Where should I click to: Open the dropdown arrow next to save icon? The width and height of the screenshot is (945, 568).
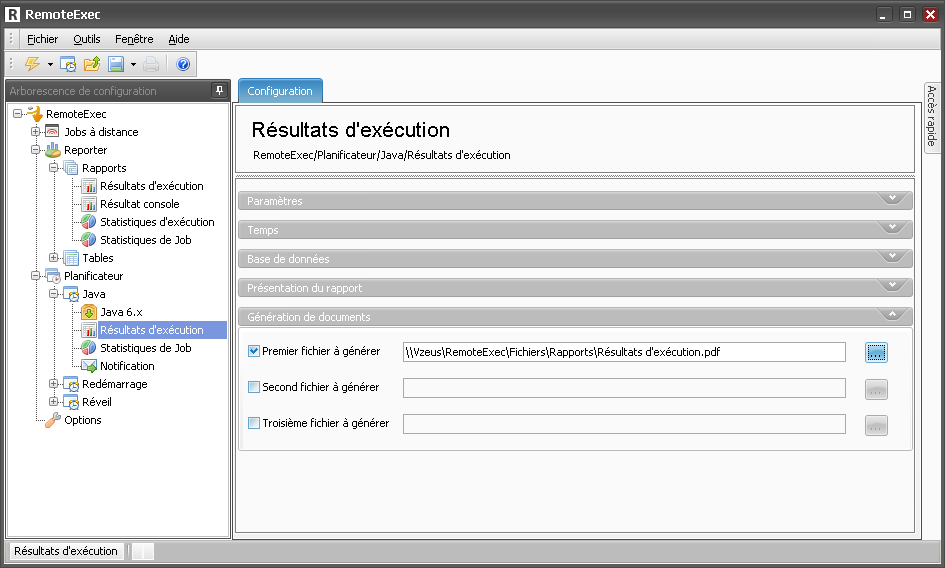133,65
